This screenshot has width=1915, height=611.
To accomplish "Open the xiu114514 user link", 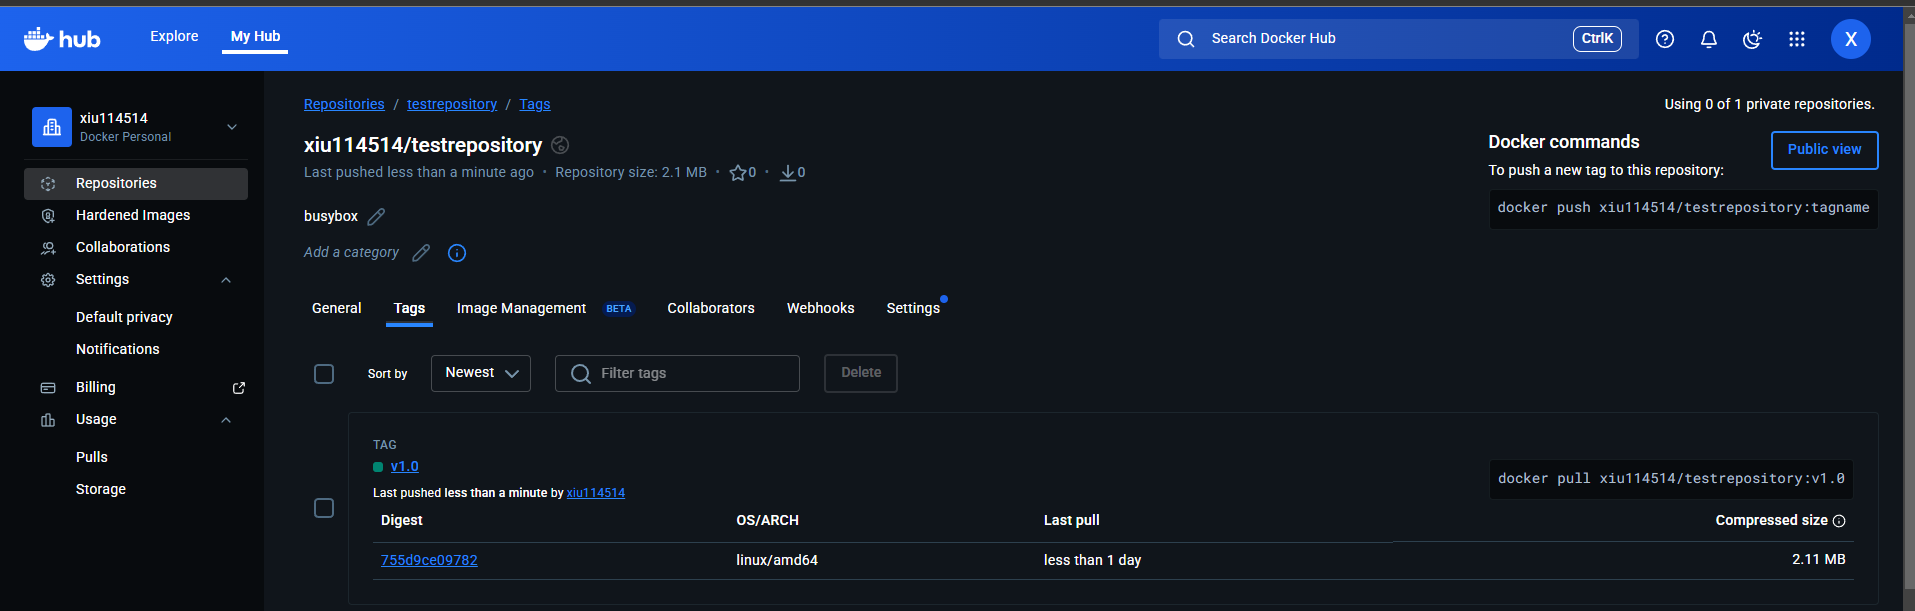I will [x=596, y=493].
